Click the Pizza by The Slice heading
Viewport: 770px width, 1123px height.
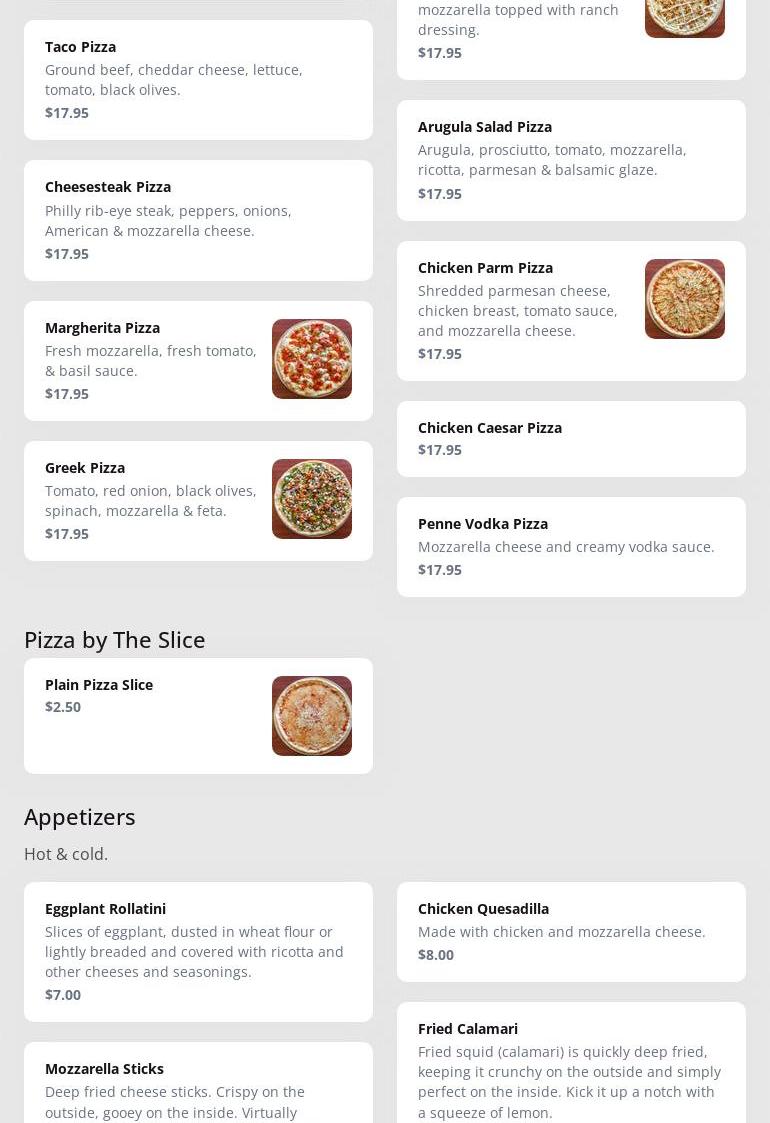tap(115, 640)
